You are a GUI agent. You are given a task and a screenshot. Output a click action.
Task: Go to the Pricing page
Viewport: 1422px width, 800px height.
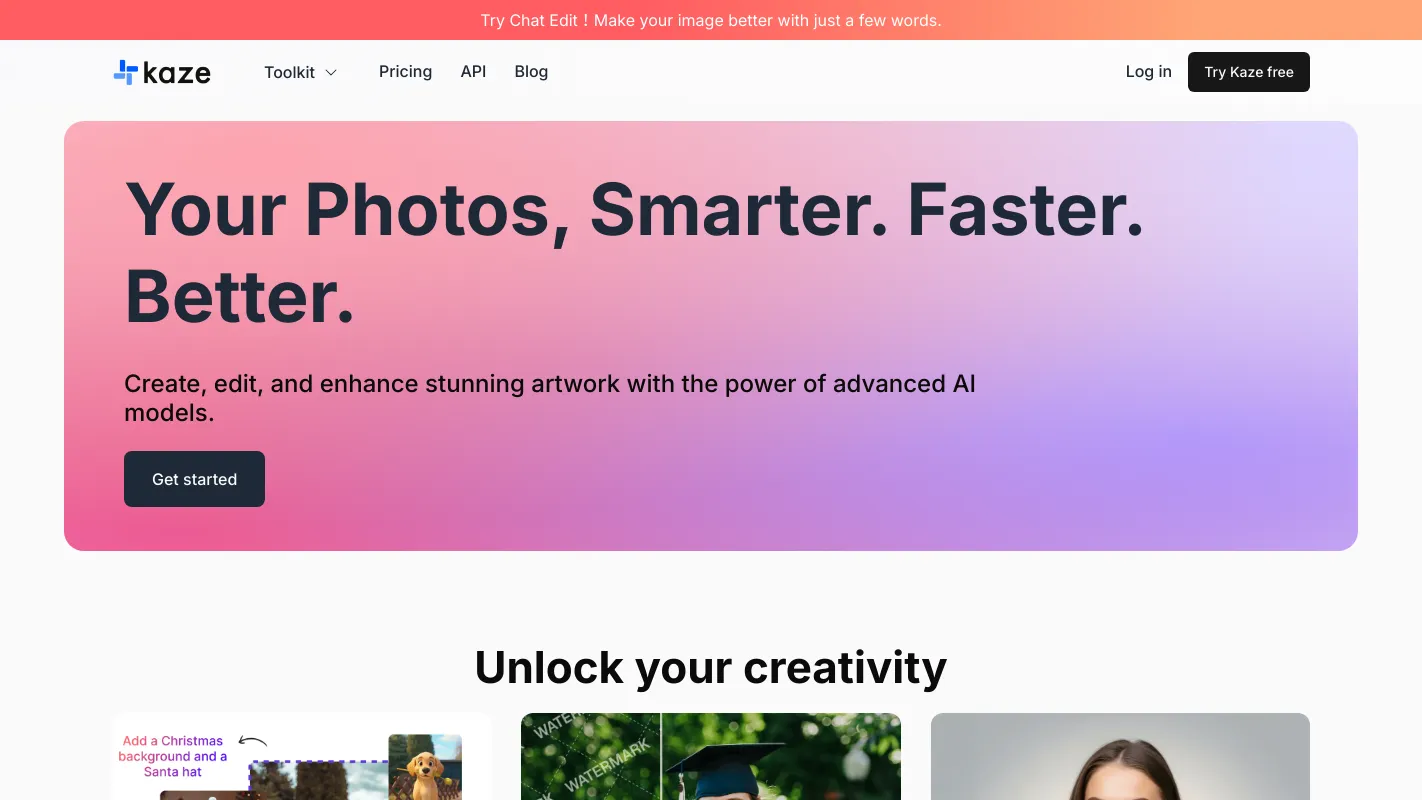405,72
